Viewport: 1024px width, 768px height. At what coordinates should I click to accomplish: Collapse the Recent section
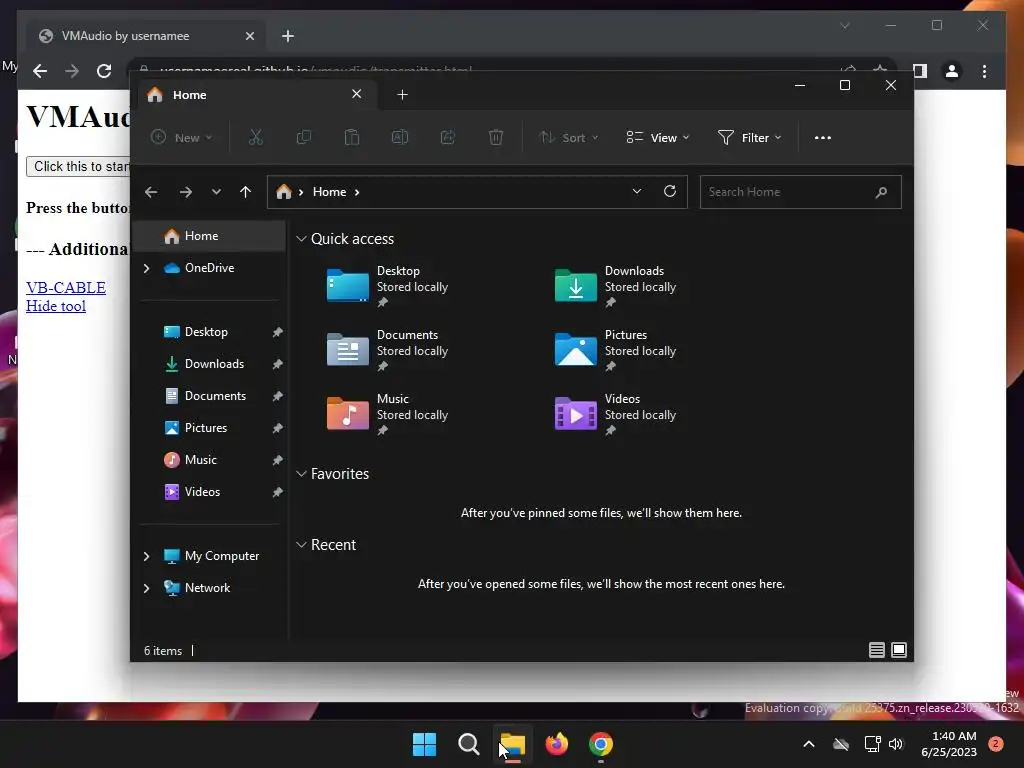301,545
